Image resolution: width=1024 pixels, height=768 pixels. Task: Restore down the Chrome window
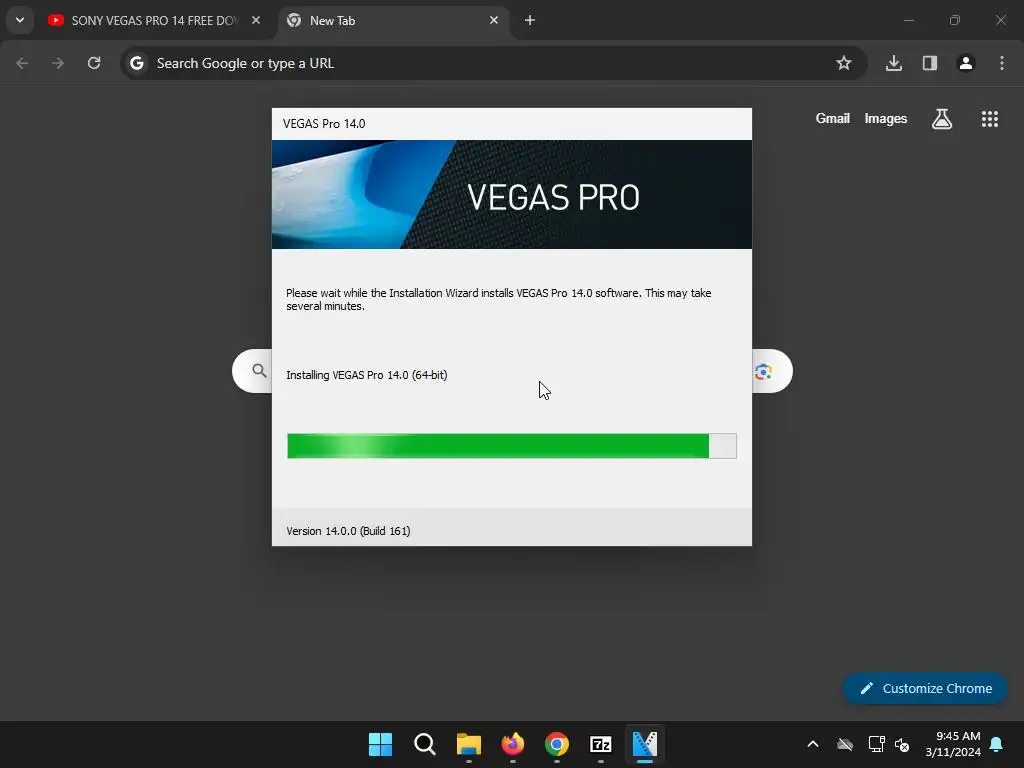click(955, 20)
